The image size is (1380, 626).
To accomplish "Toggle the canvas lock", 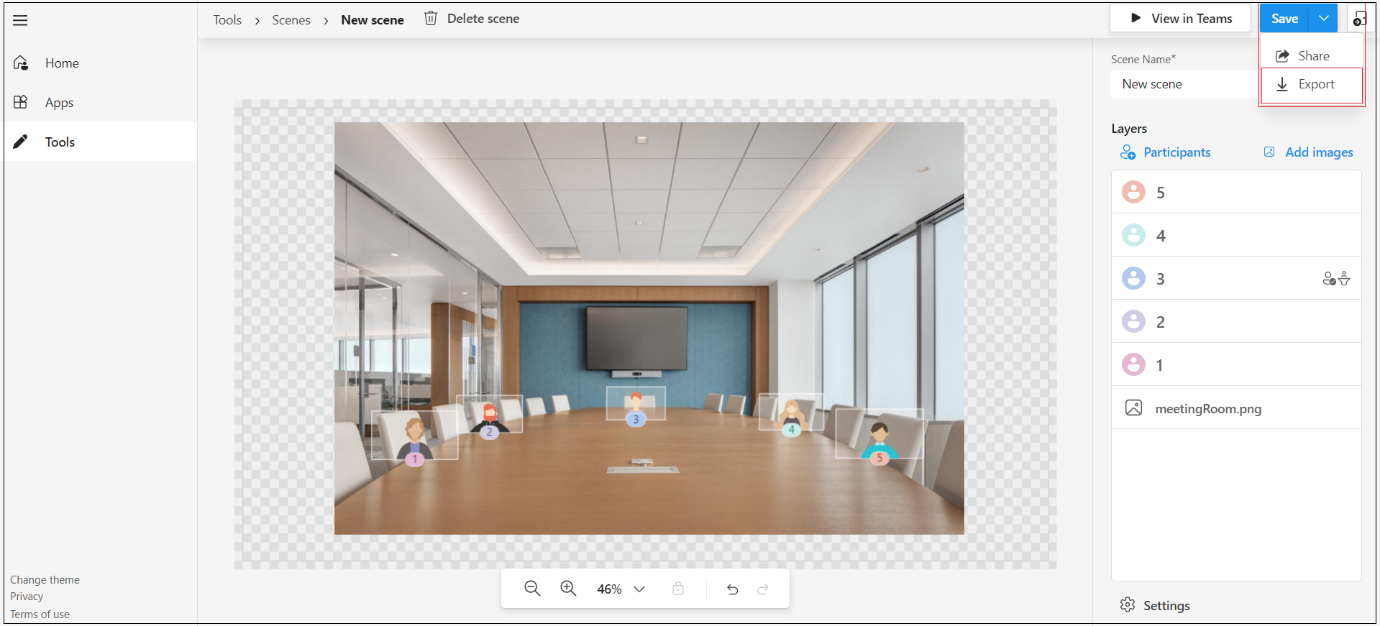I will pyautogui.click(x=678, y=588).
